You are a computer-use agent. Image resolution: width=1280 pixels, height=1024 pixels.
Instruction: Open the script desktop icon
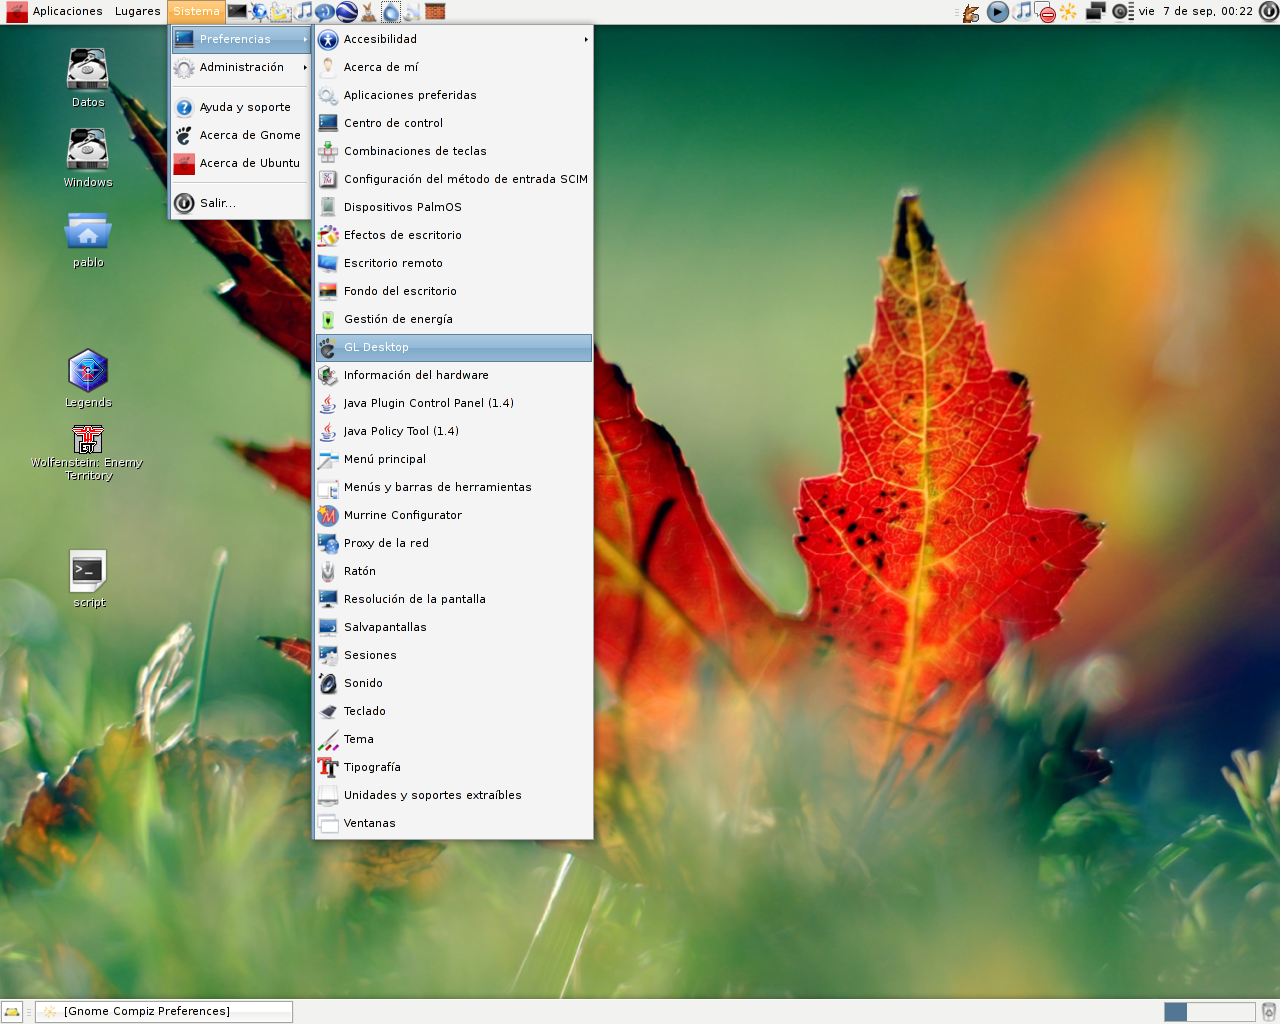(x=89, y=579)
